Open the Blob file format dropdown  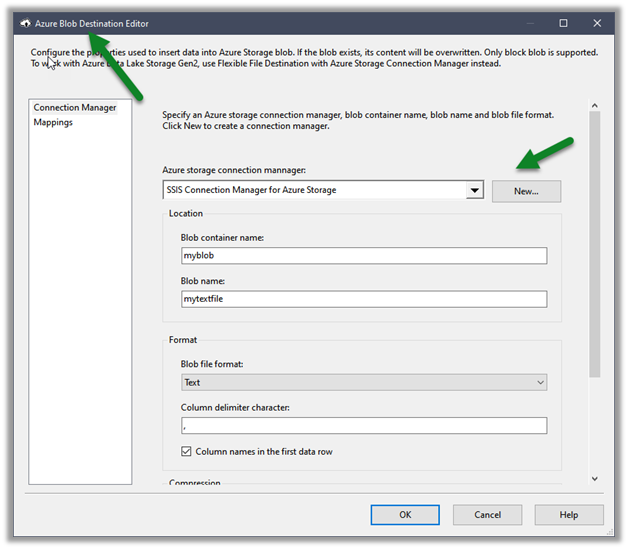click(x=363, y=382)
